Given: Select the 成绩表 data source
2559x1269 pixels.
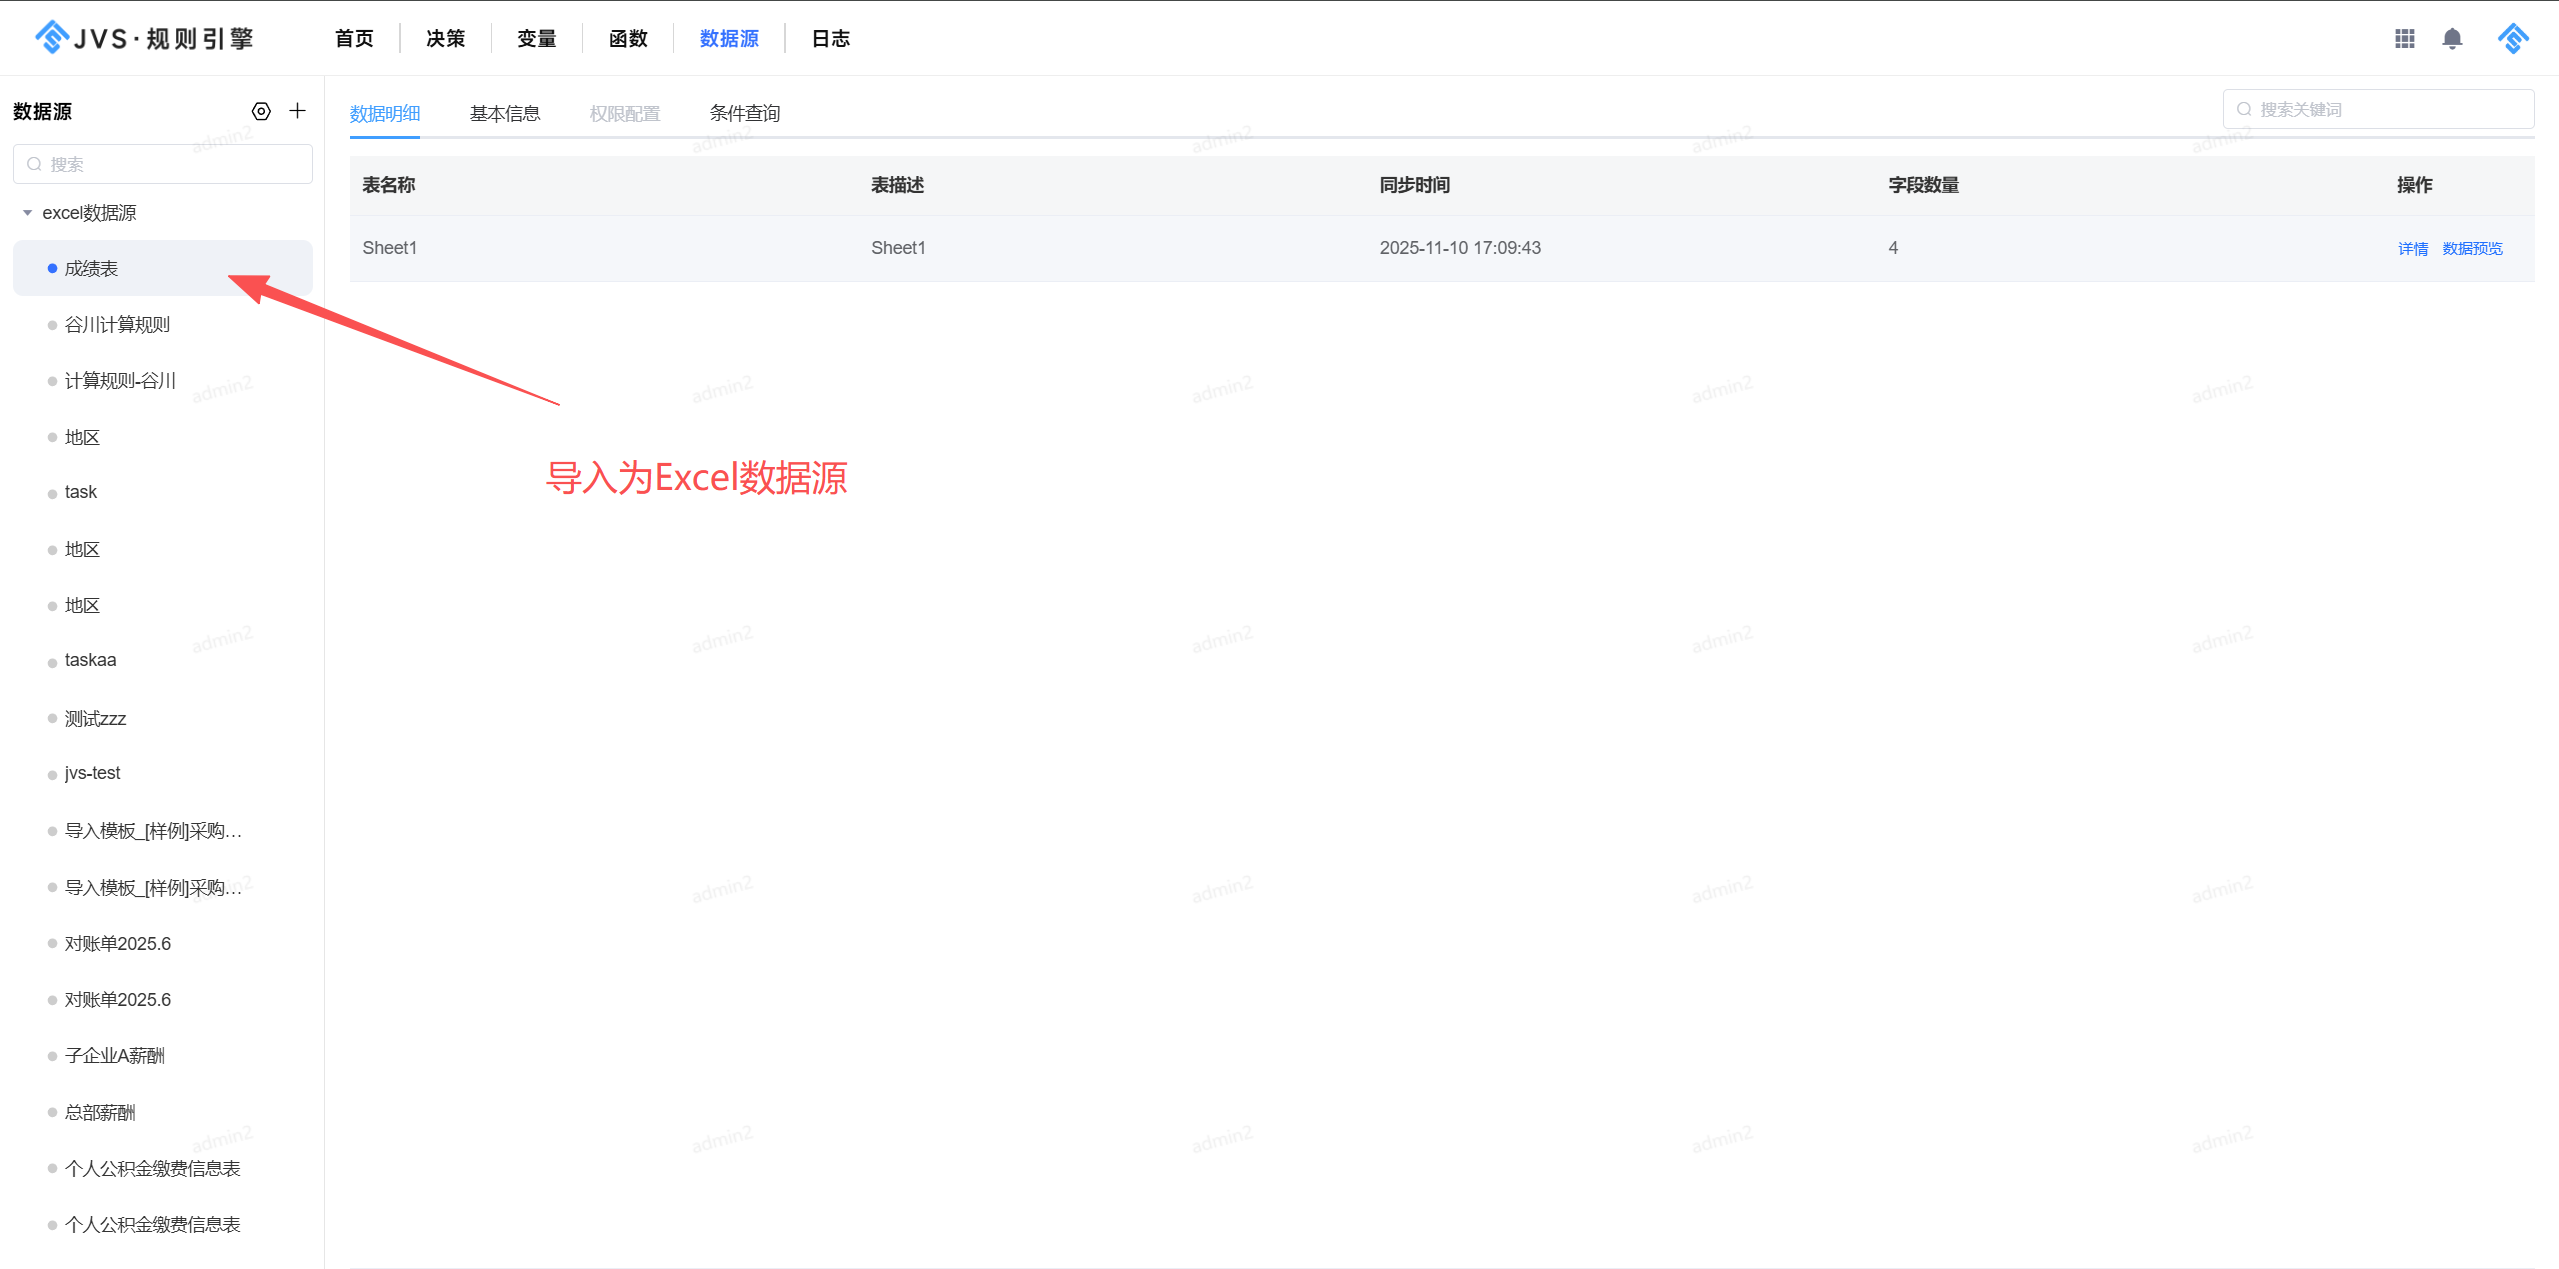Looking at the screenshot, I should click(x=90, y=268).
